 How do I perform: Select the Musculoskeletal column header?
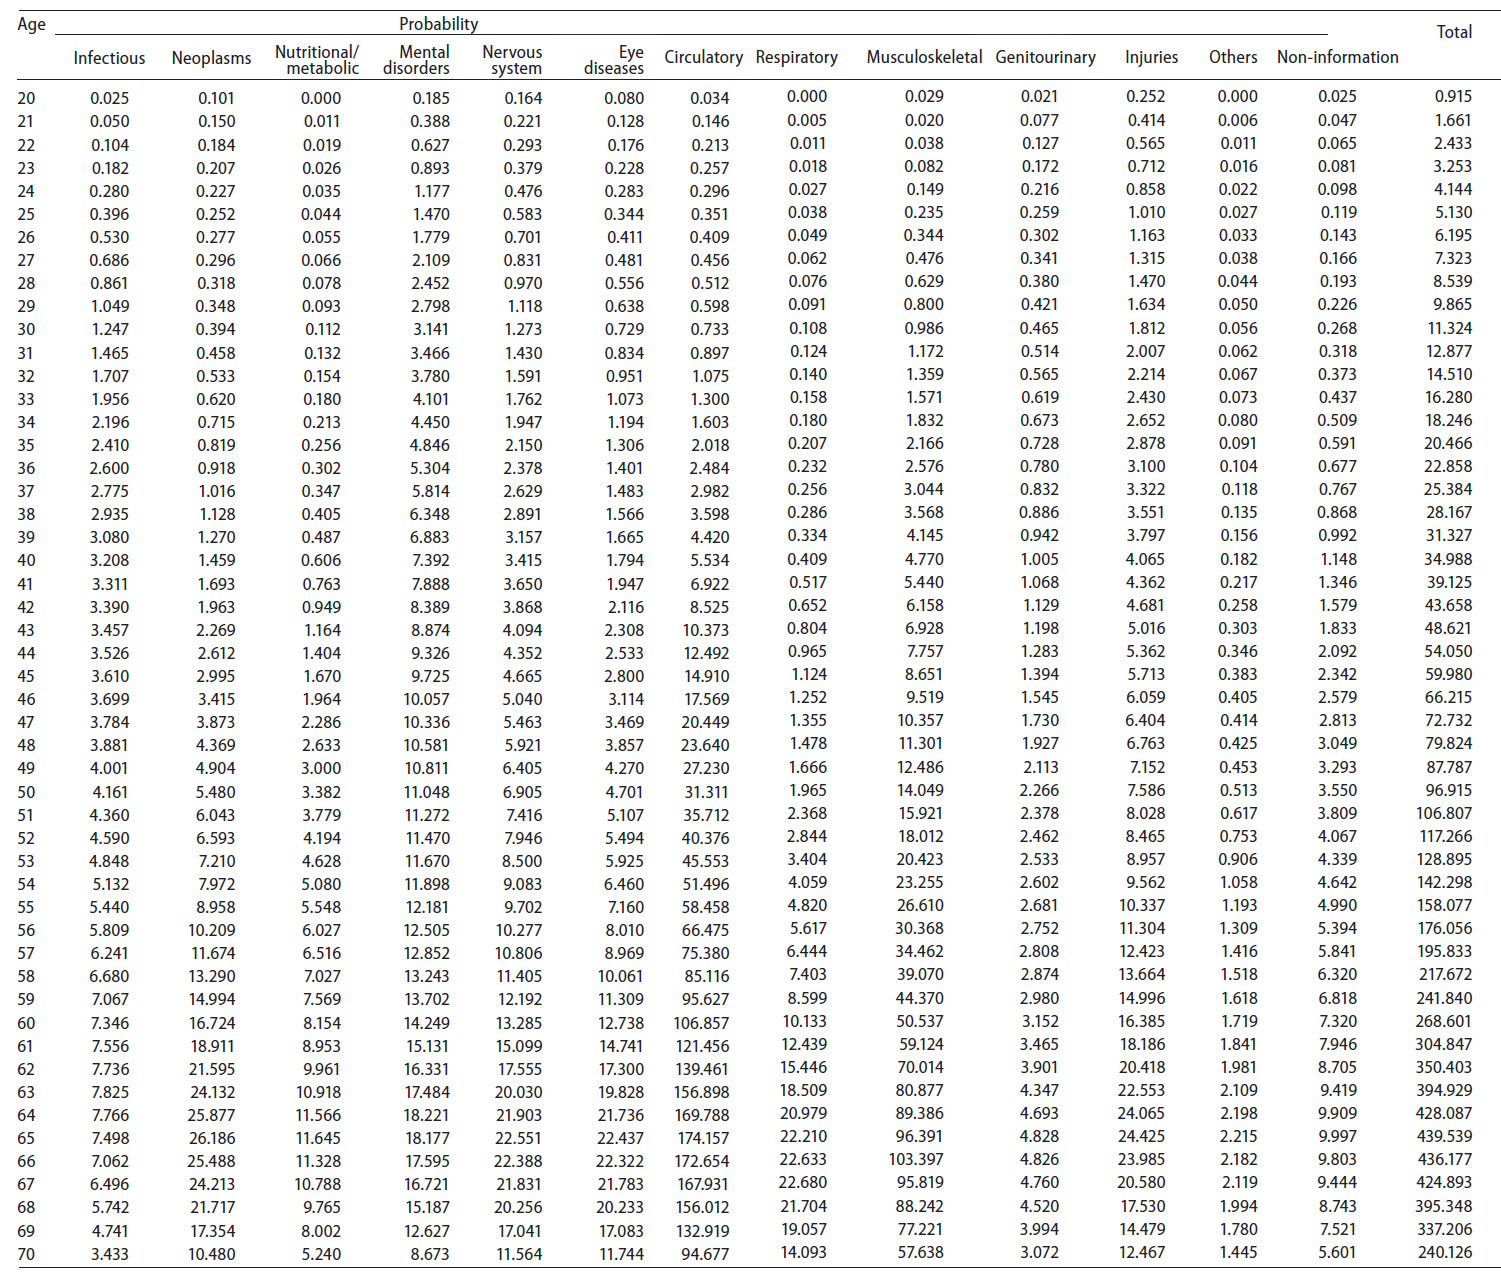[x=924, y=57]
